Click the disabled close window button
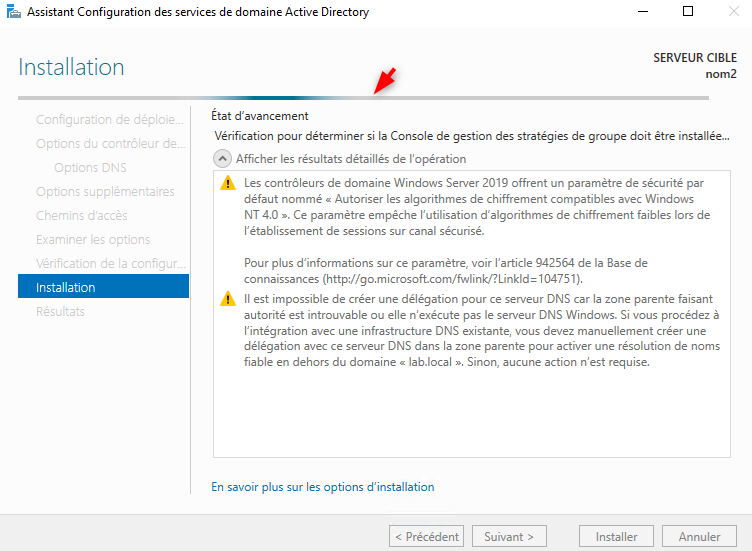752x551 pixels. 733,12
